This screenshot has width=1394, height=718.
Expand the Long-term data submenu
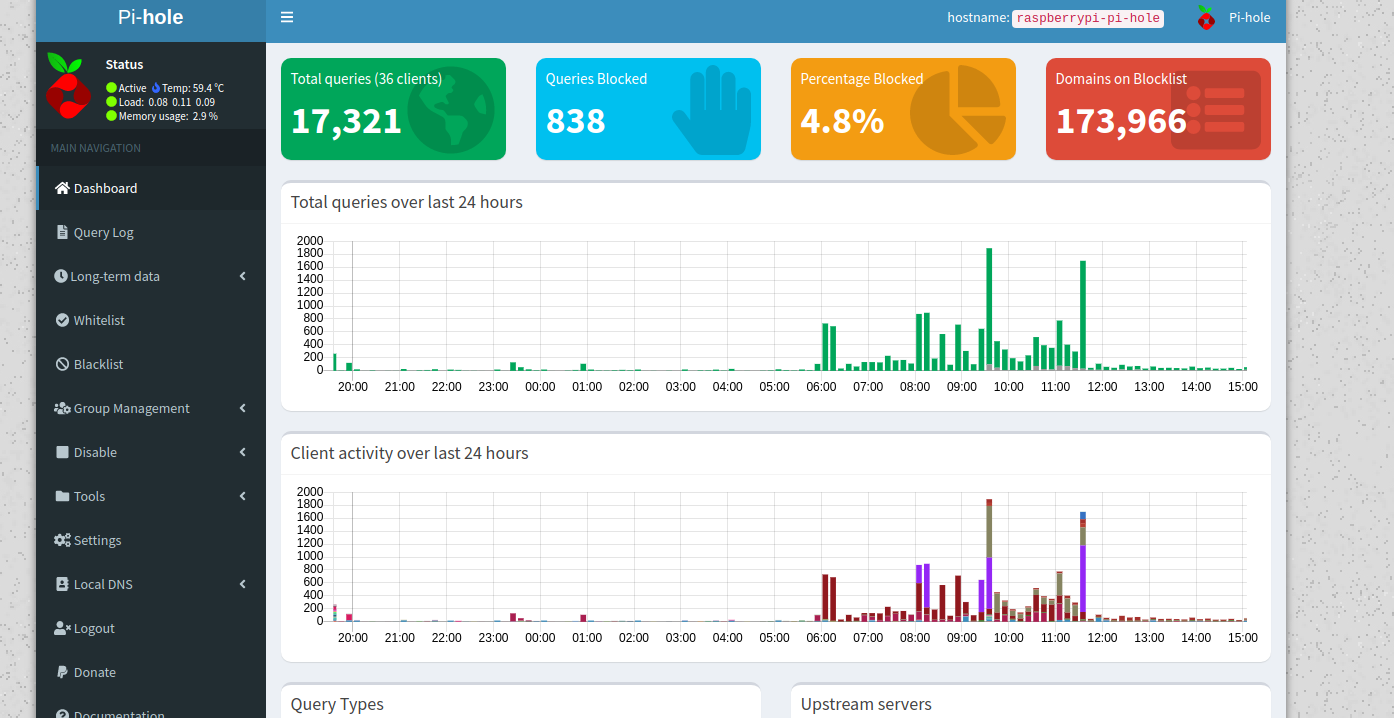(242, 276)
